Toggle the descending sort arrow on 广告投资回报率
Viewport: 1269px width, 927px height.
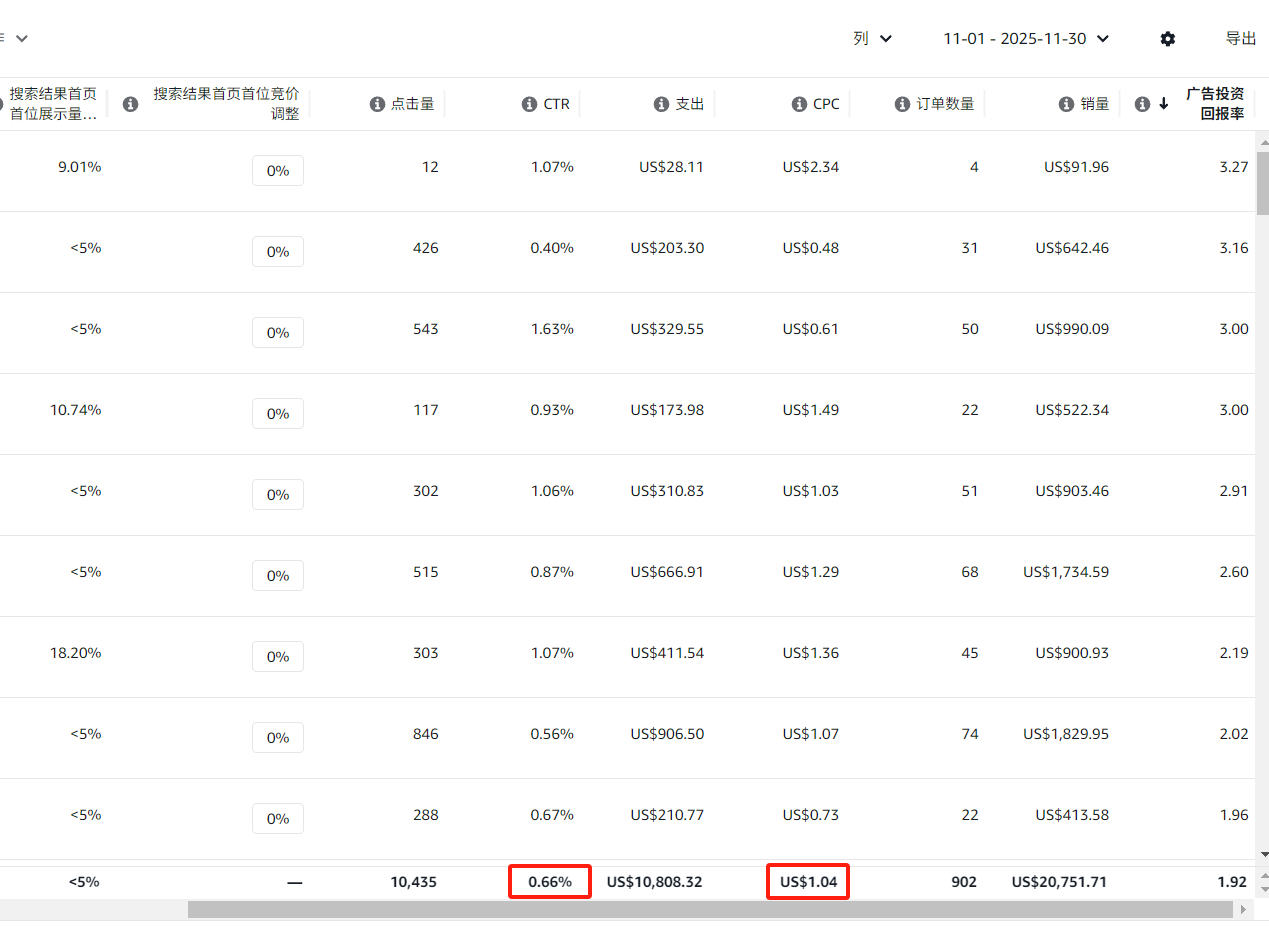1164,104
